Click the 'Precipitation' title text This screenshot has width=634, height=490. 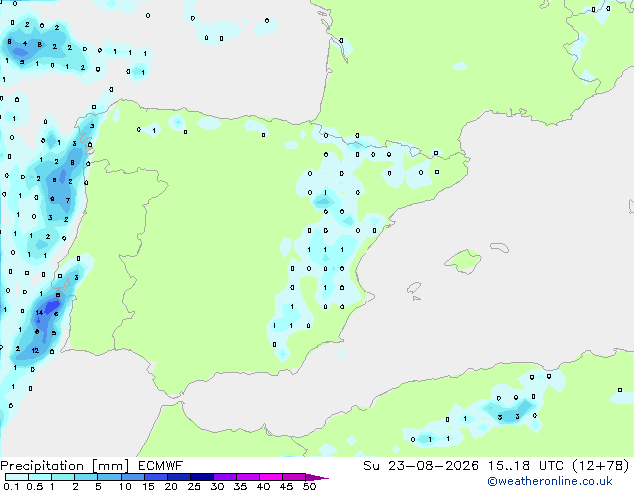pyautogui.click(x=42, y=466)
